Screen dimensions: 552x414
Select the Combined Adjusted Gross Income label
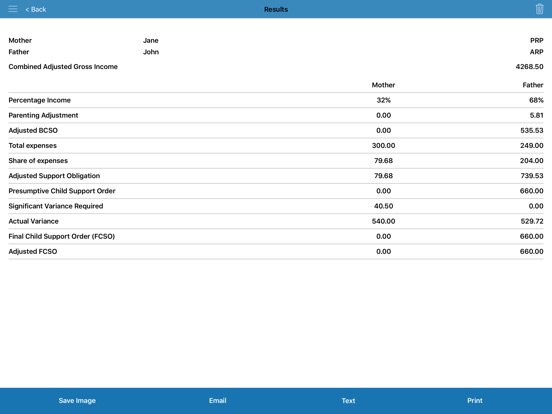pos(63,67)
